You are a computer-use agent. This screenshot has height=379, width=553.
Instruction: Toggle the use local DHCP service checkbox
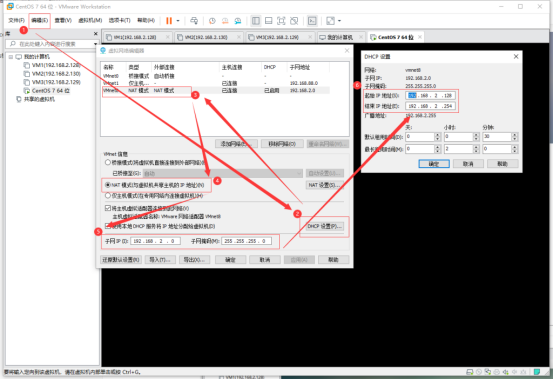point(108,226)
